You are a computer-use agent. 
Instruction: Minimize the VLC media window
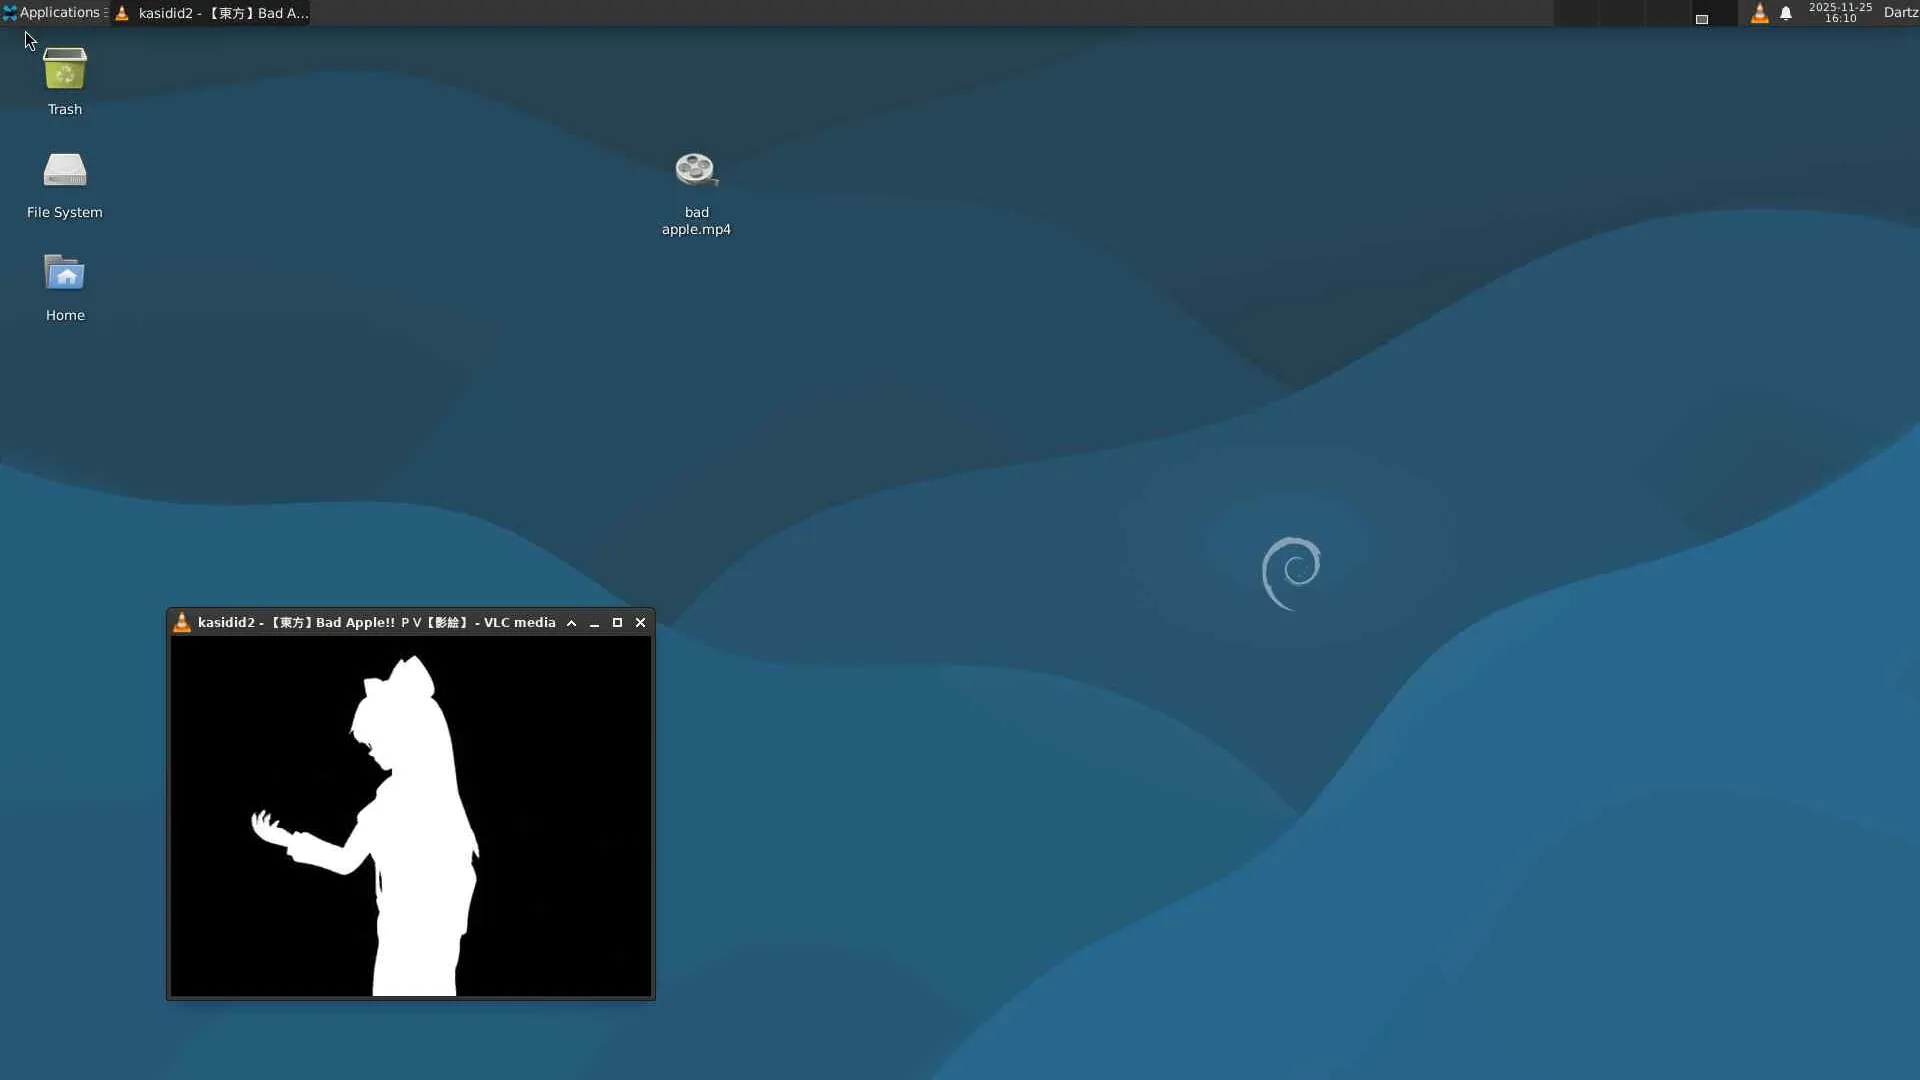coord(595,623)
